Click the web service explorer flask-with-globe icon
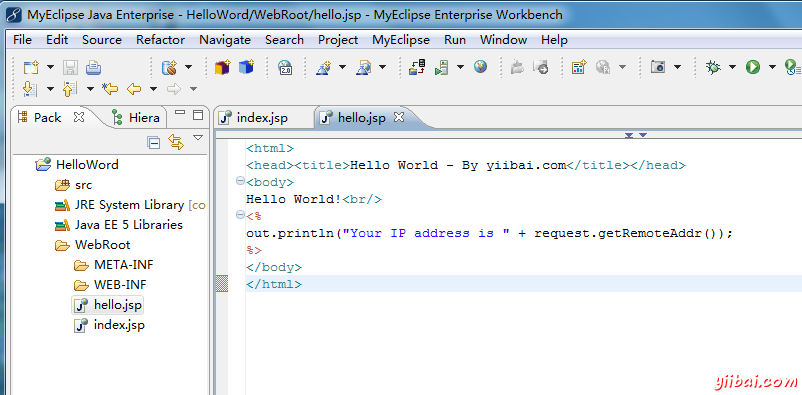 click(364, 67)
